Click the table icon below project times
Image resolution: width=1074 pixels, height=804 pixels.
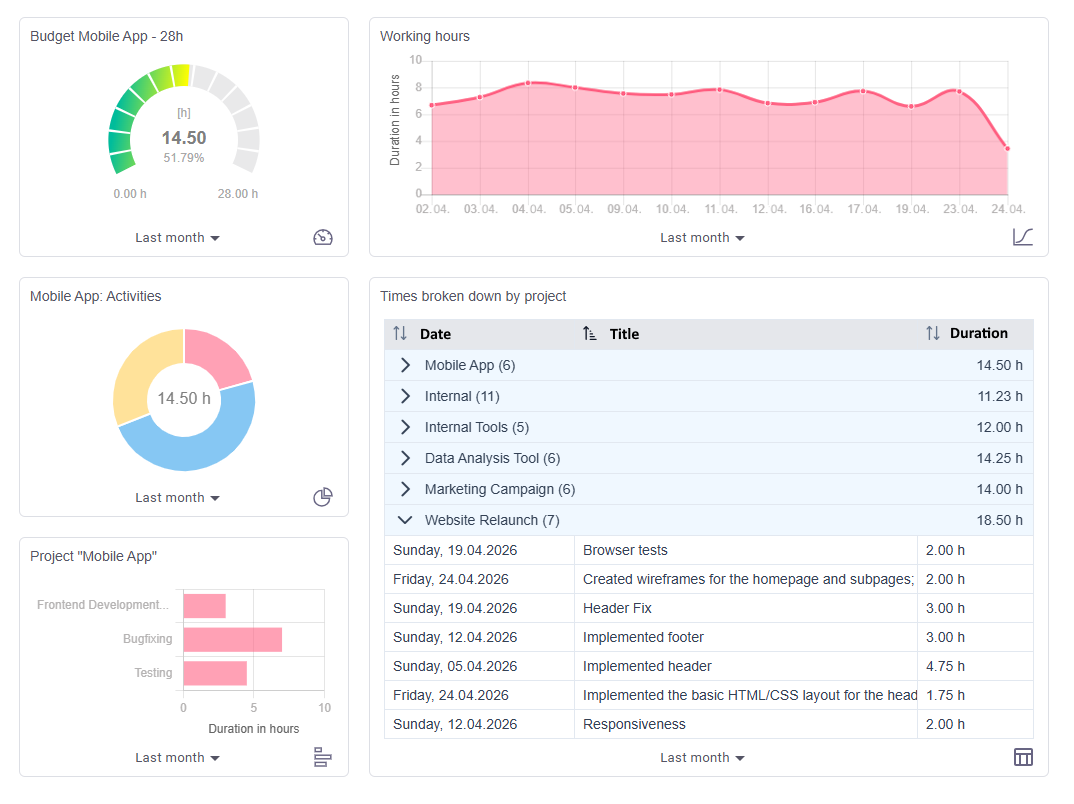pyautogui.click(x=1023, y=757)
